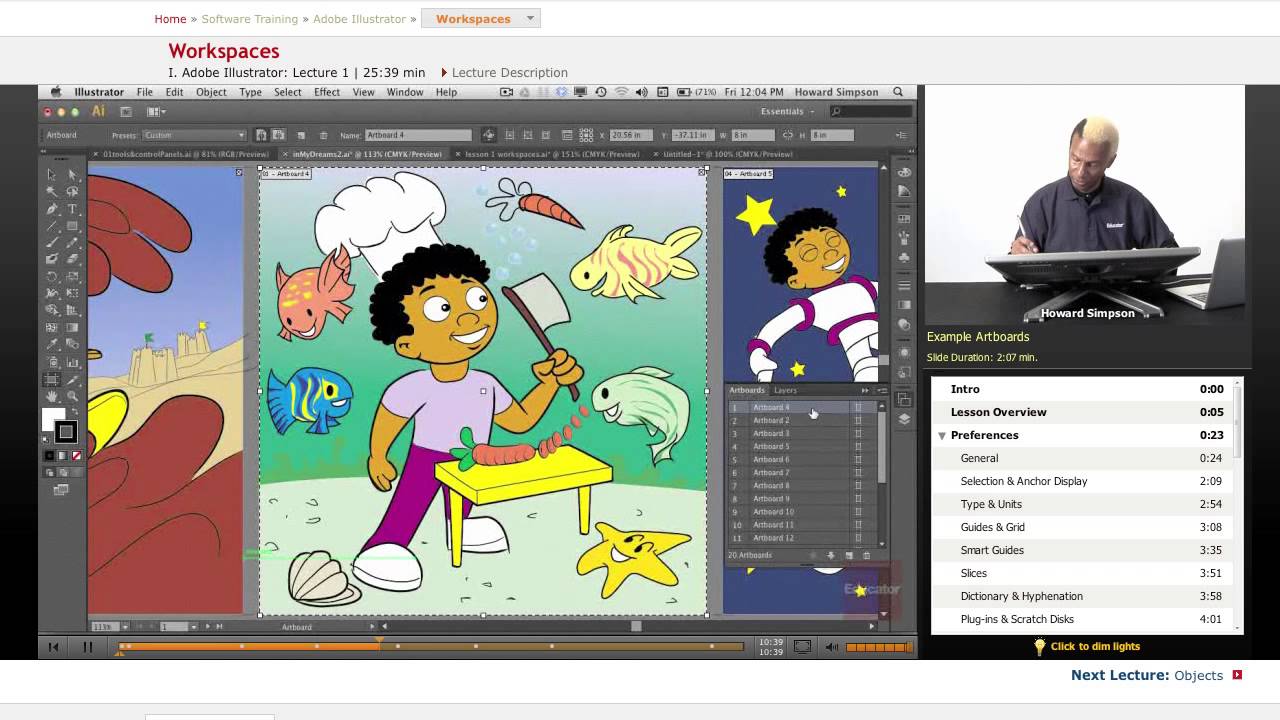Jump to Lesson Overview section

[x=998, y=412]
